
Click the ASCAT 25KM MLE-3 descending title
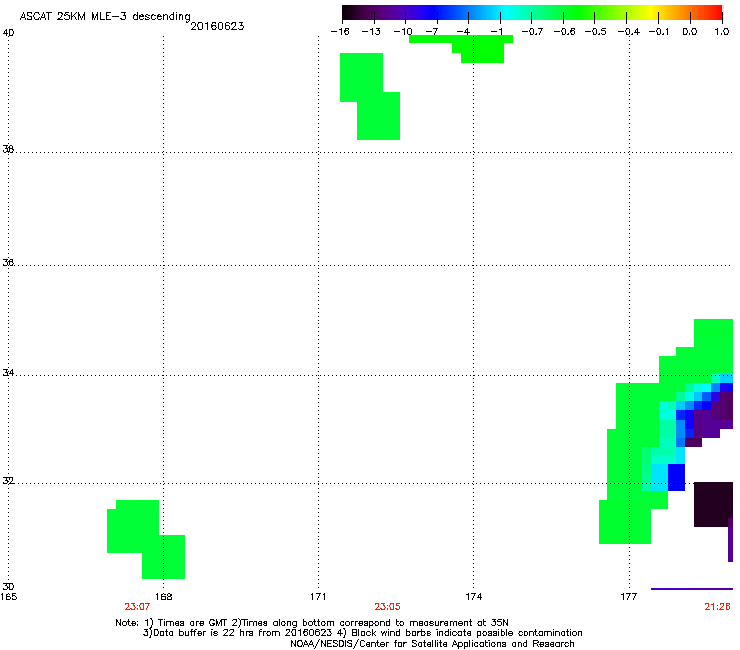click(x=105, y=17)
